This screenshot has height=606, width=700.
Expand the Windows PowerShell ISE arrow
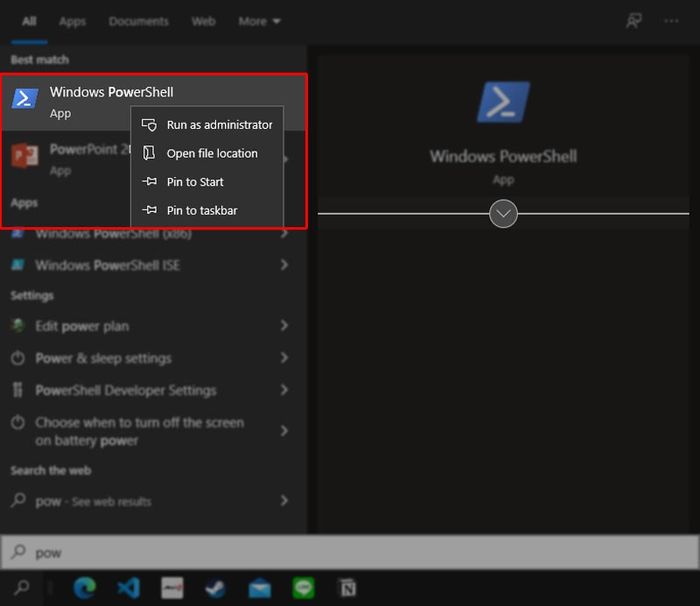[284, 265]
